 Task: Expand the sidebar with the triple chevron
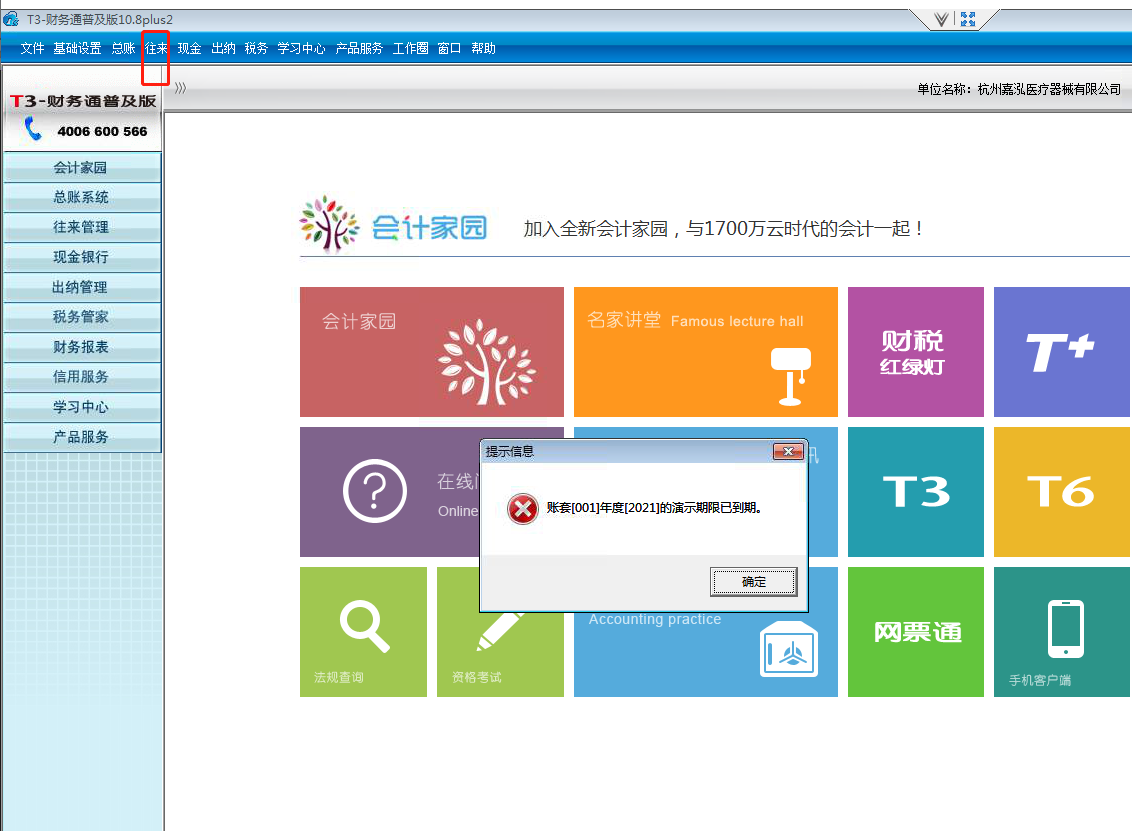[180, 88]
